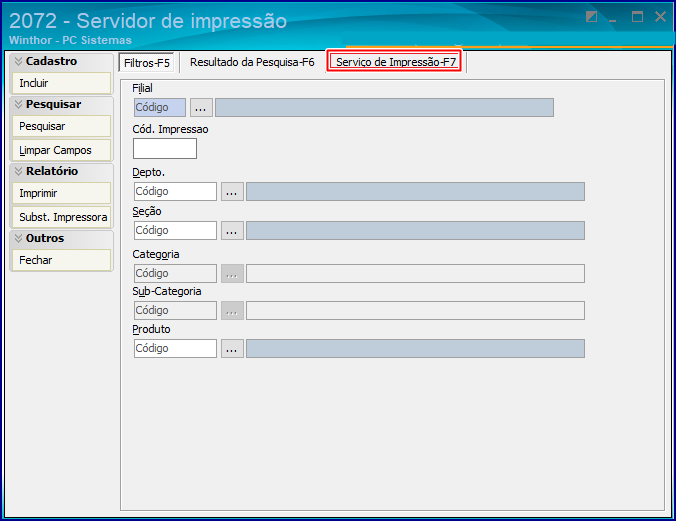The width and height of the screenshot is (676, 521).
Task: Click the Produto description field
Action: point(416,348)
